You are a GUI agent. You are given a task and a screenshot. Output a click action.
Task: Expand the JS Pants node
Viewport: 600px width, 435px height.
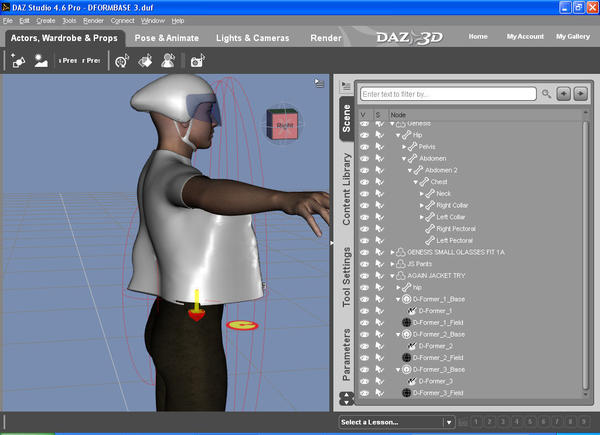click(x=392, y=264)
